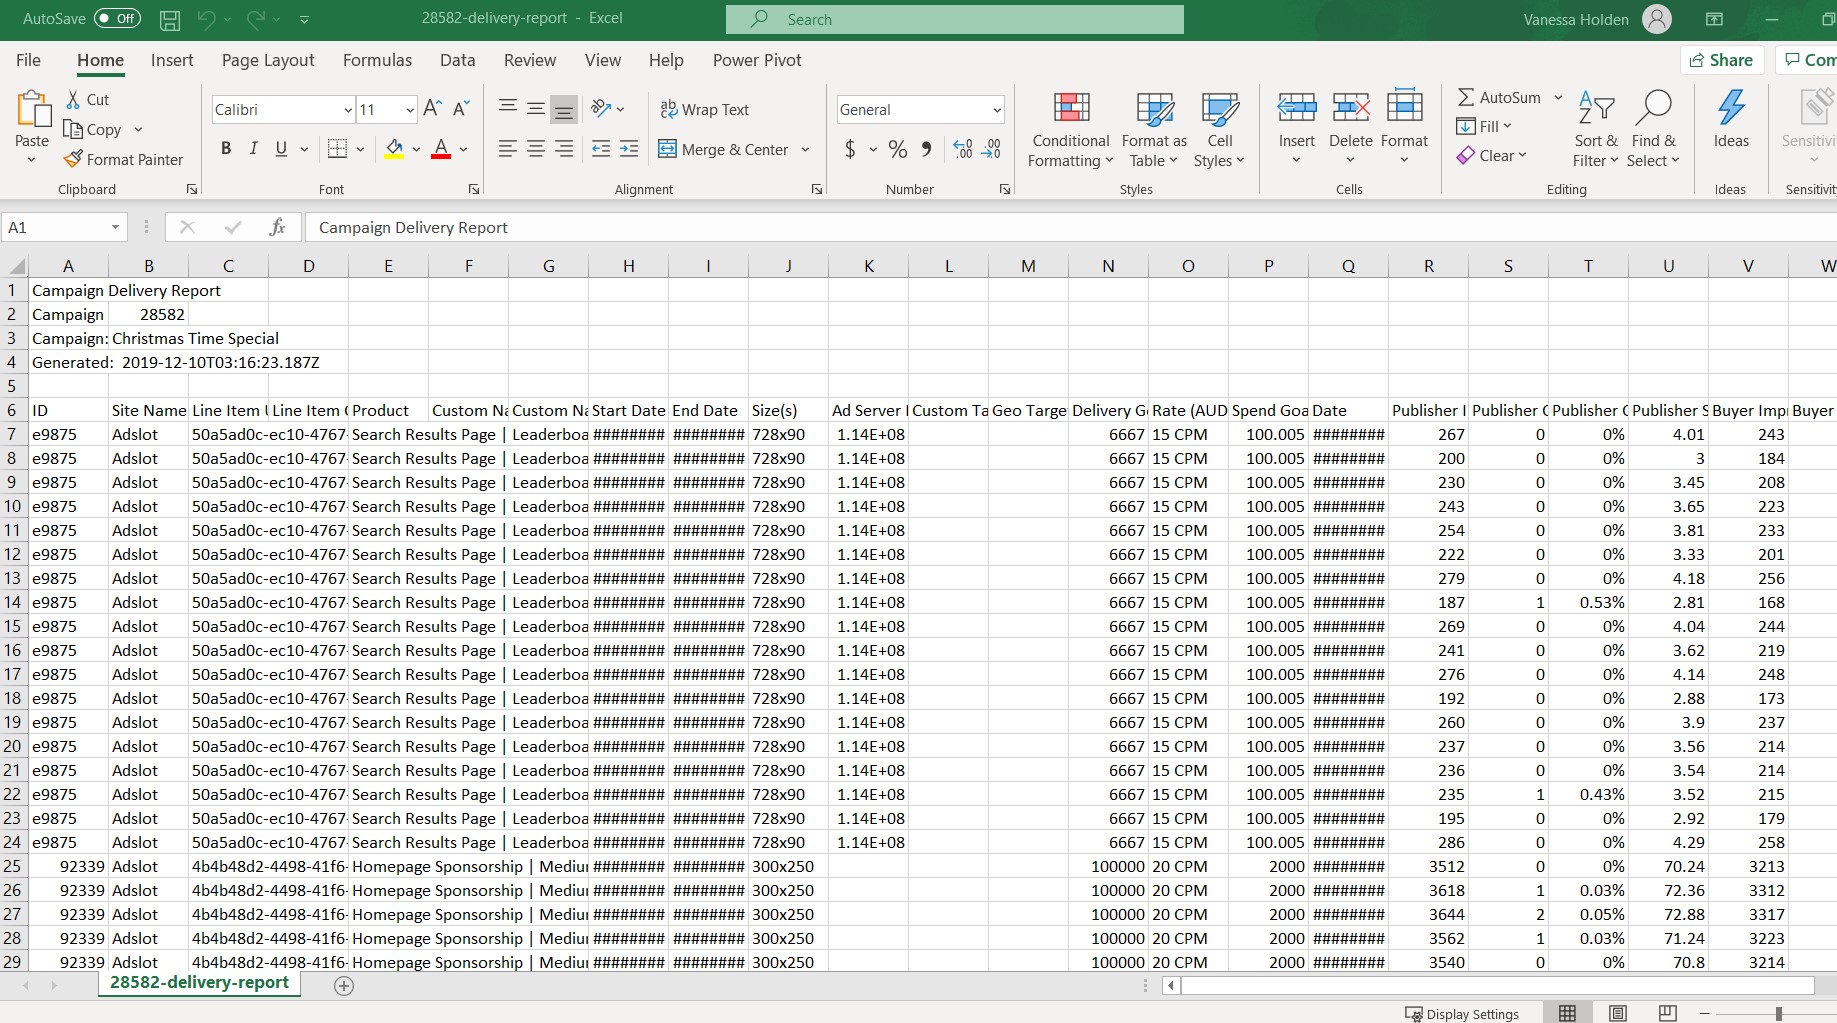Toggle the AutoSave switch
Image resolution: width=1837 pixels, height=1023 pixels.
click(117, 19)
